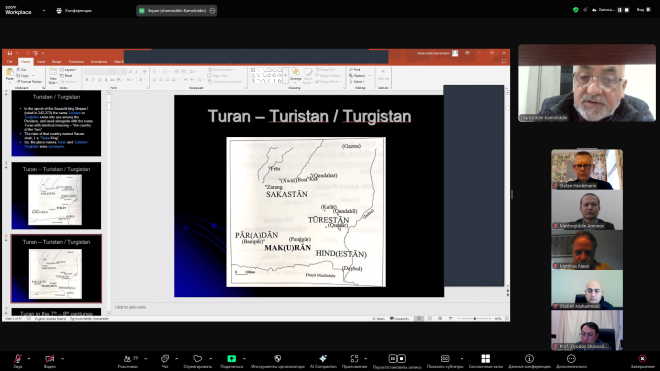Image resolution: width=660 pixels, height=371 pixels.
Task: Open the Chat panel
Action: coord(165,359)
